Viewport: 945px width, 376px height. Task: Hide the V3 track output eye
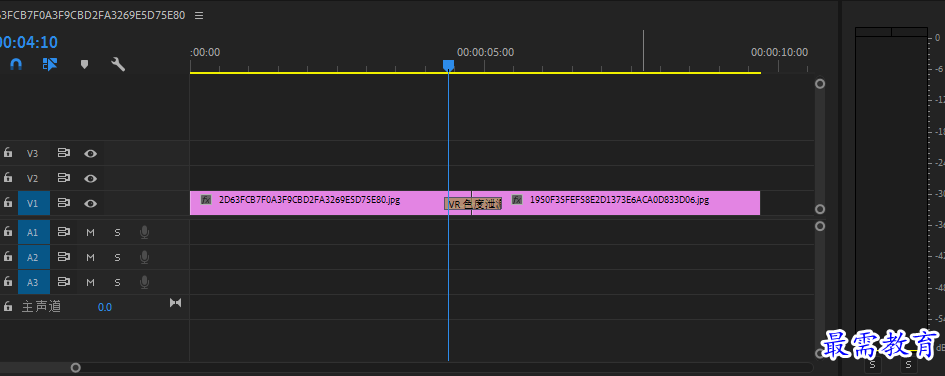(x=90, y=154)
